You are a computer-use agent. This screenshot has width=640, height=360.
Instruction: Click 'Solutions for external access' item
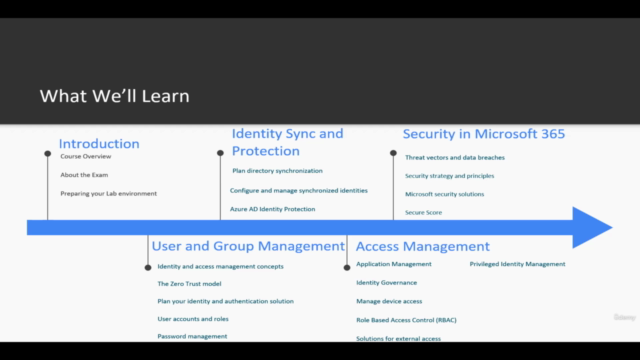[398, 338]
